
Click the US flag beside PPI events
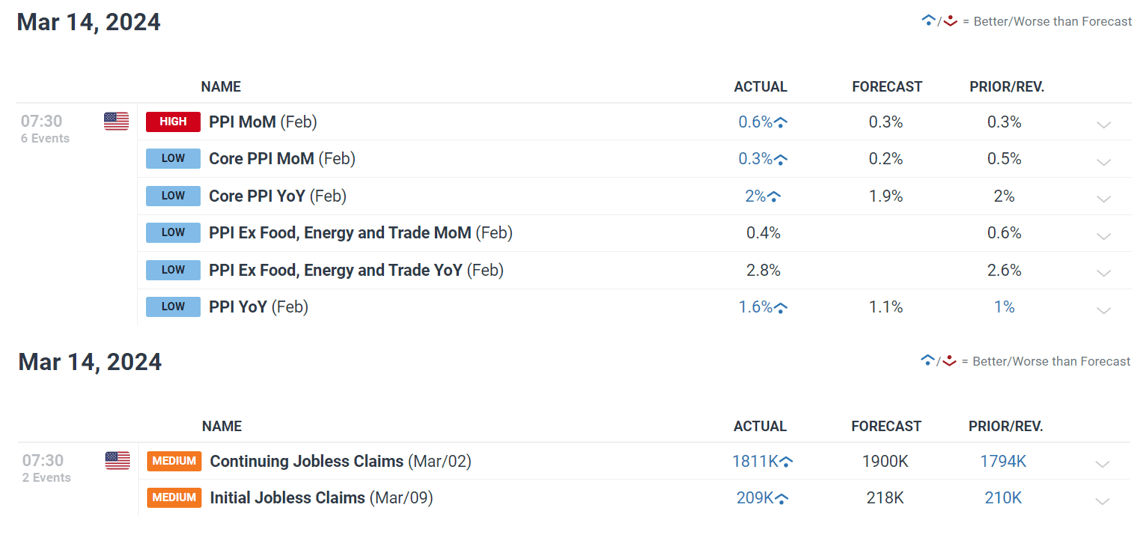pos(116,121)
